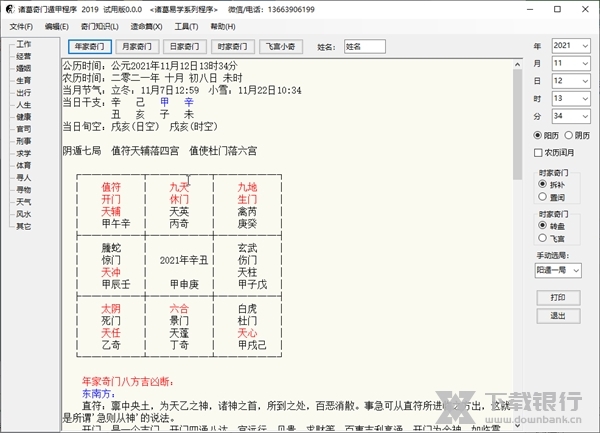Click the red 年家奇门八方吉凶断 heading
The width and height of the screenshot is (600, 433).
point(128,381)
